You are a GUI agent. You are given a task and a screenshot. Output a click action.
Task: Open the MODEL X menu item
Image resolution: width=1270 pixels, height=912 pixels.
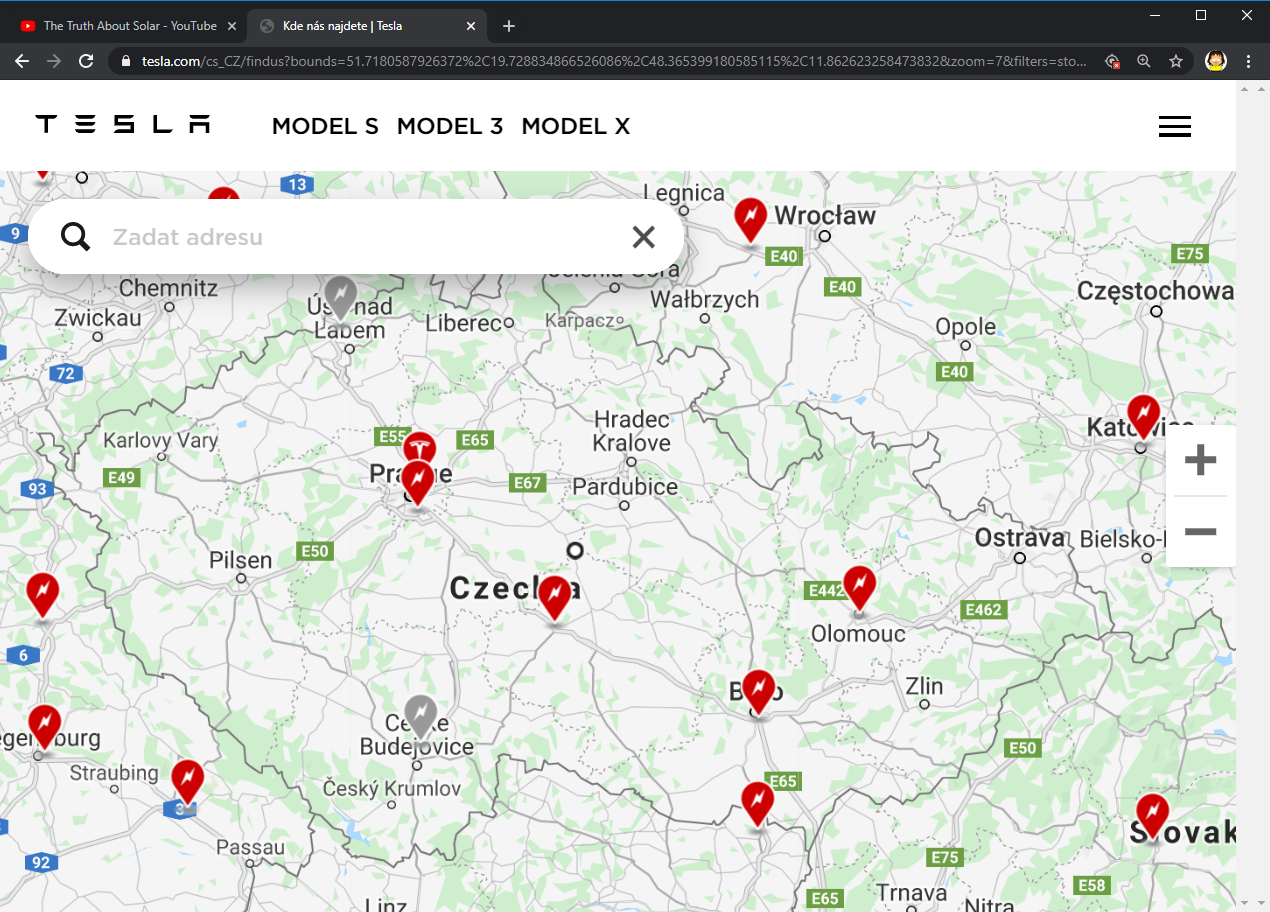tap(576, 126)
